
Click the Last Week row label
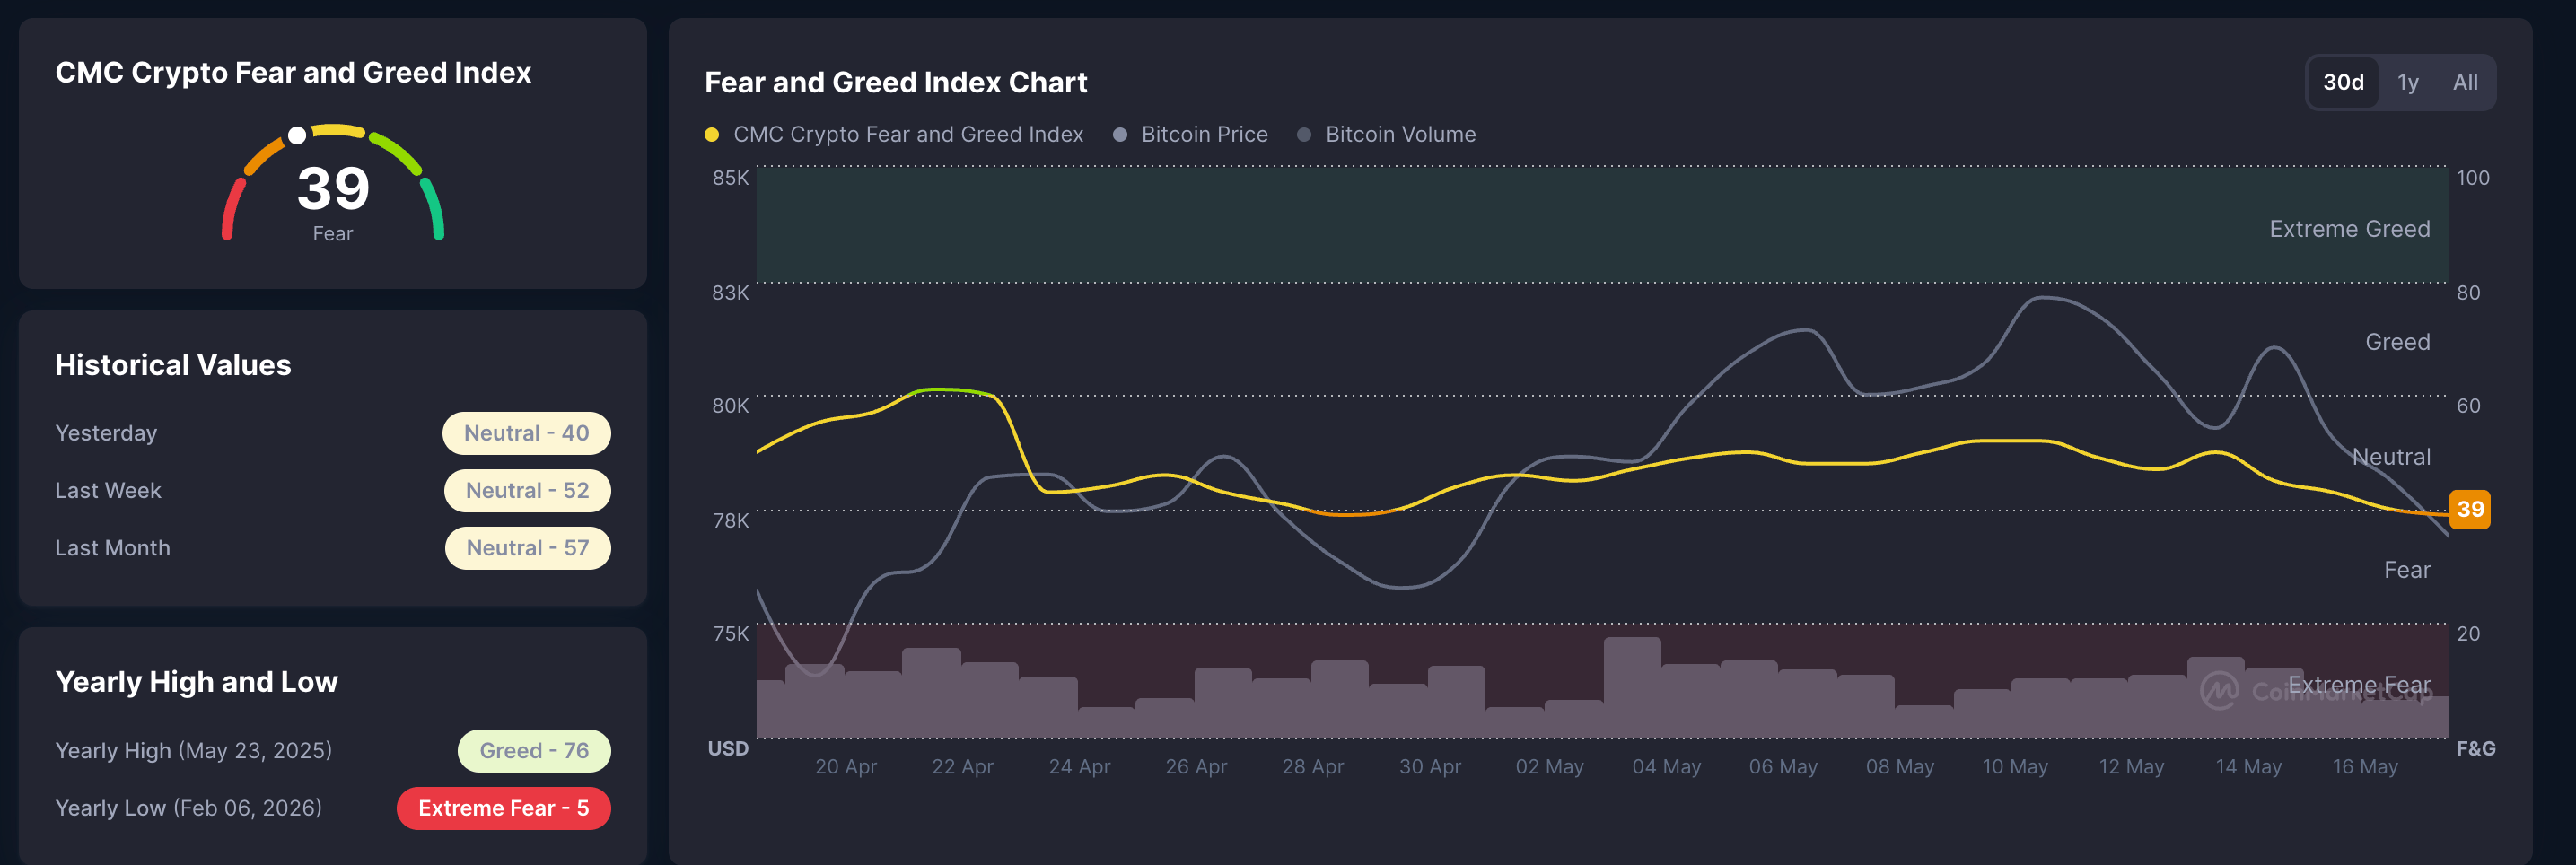click(x=108, y=490)
